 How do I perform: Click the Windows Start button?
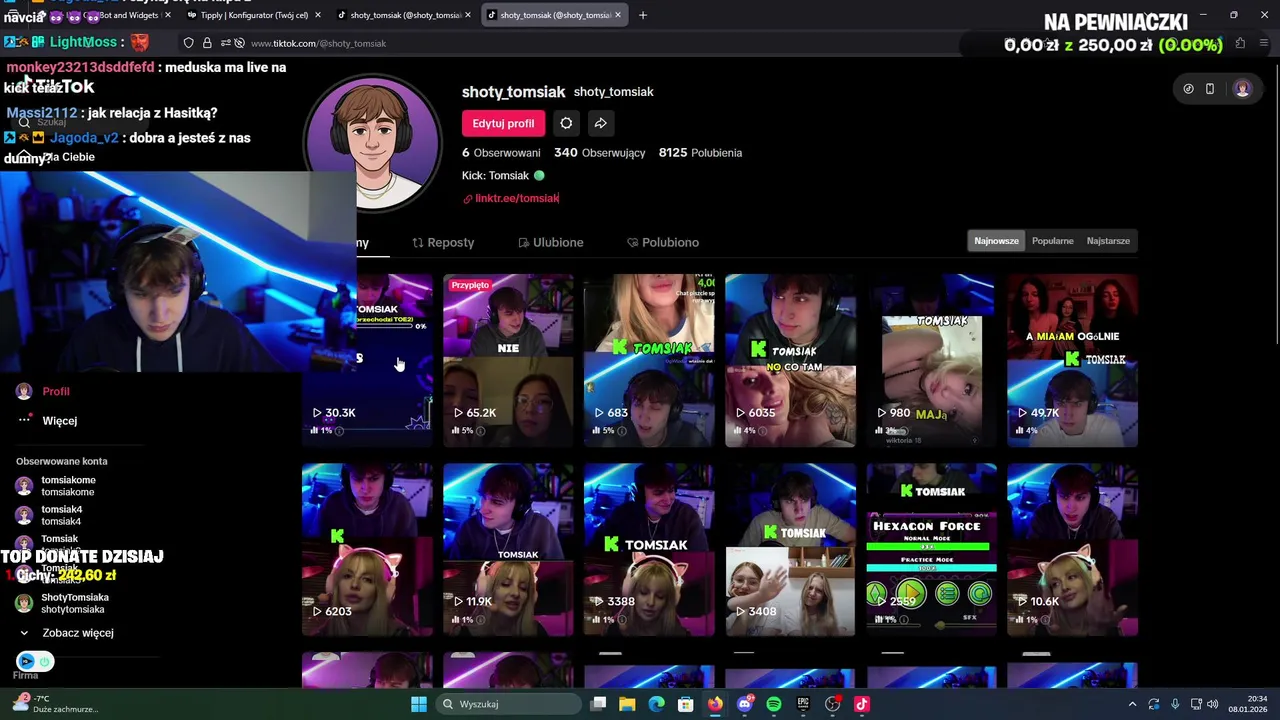[x=419, y=704]
